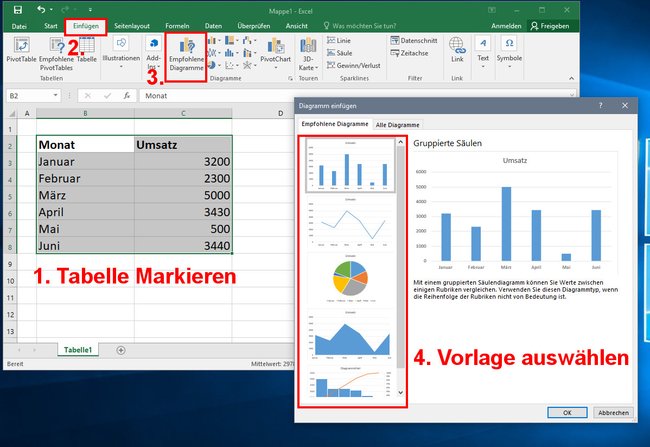Open the Datei menu
The image size is (650, 447).
(19, 26)
